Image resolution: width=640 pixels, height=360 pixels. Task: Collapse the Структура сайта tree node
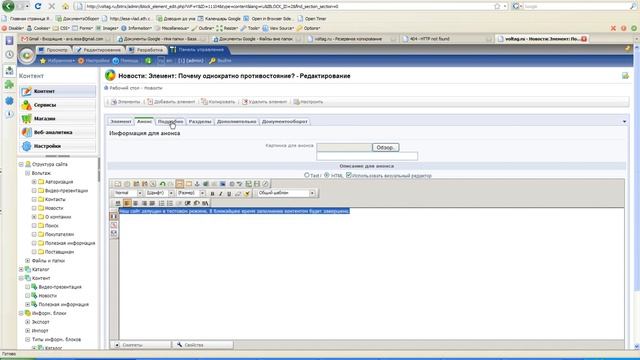click(x=21, y=164)
